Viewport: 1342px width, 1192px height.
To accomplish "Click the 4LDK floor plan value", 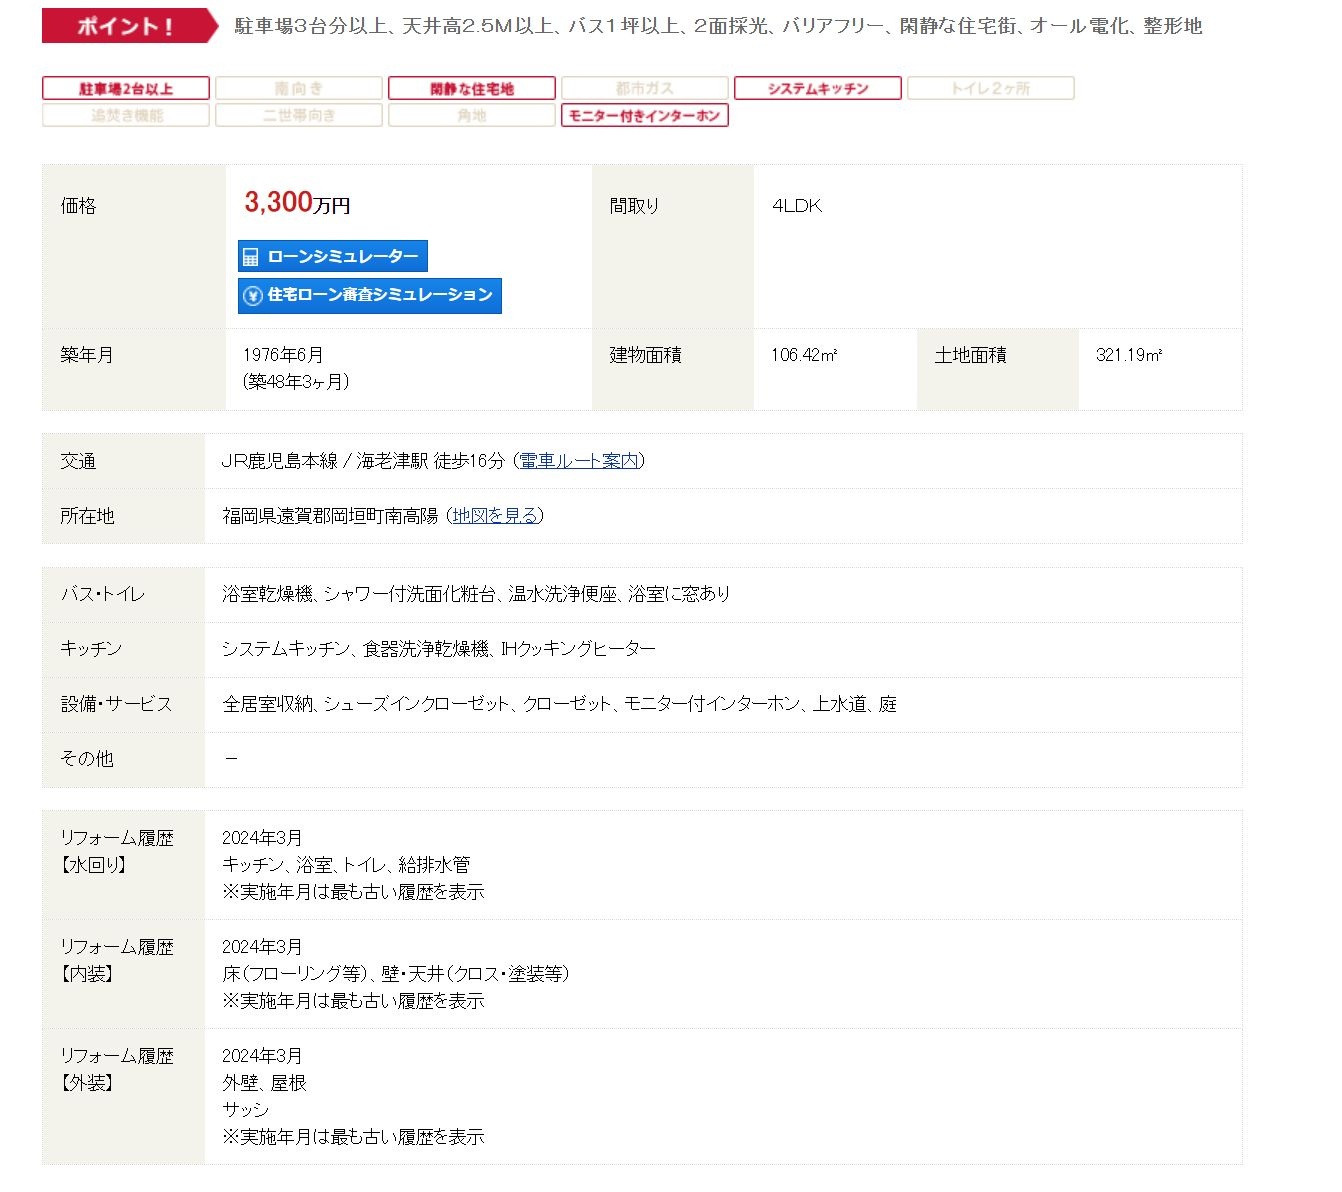I will tap(797, 206).
